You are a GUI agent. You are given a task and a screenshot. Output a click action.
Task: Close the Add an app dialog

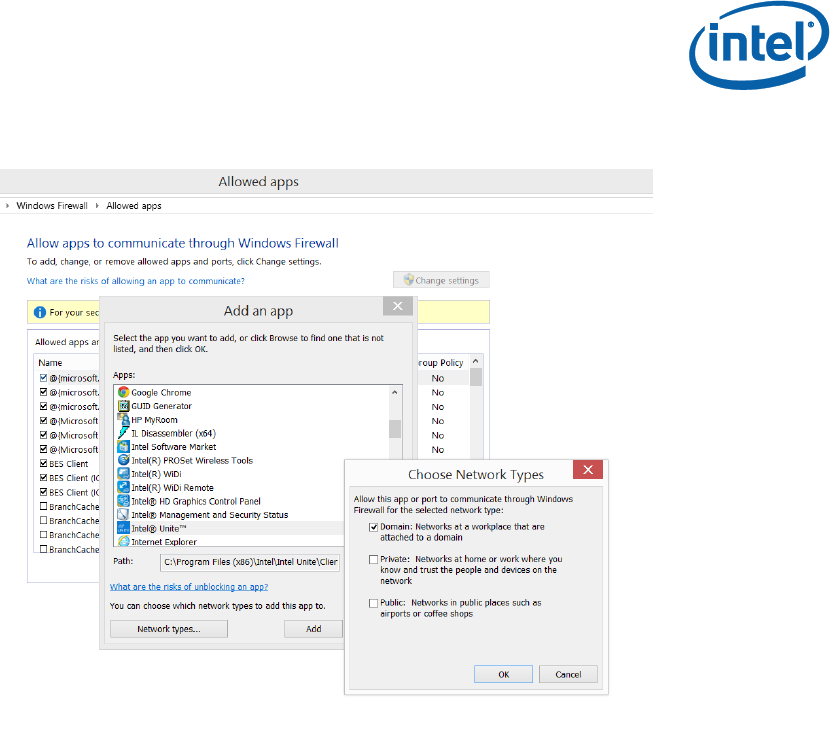[x=398, y=306]
